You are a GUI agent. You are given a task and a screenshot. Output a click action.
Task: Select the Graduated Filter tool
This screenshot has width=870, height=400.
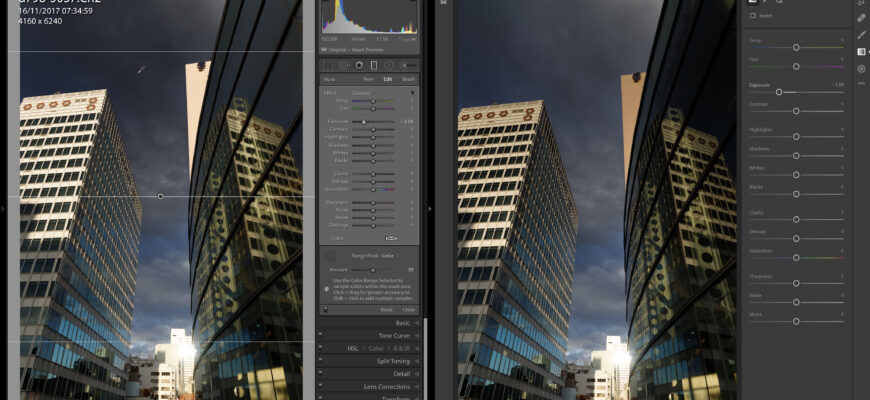click(x=373, y=65)
